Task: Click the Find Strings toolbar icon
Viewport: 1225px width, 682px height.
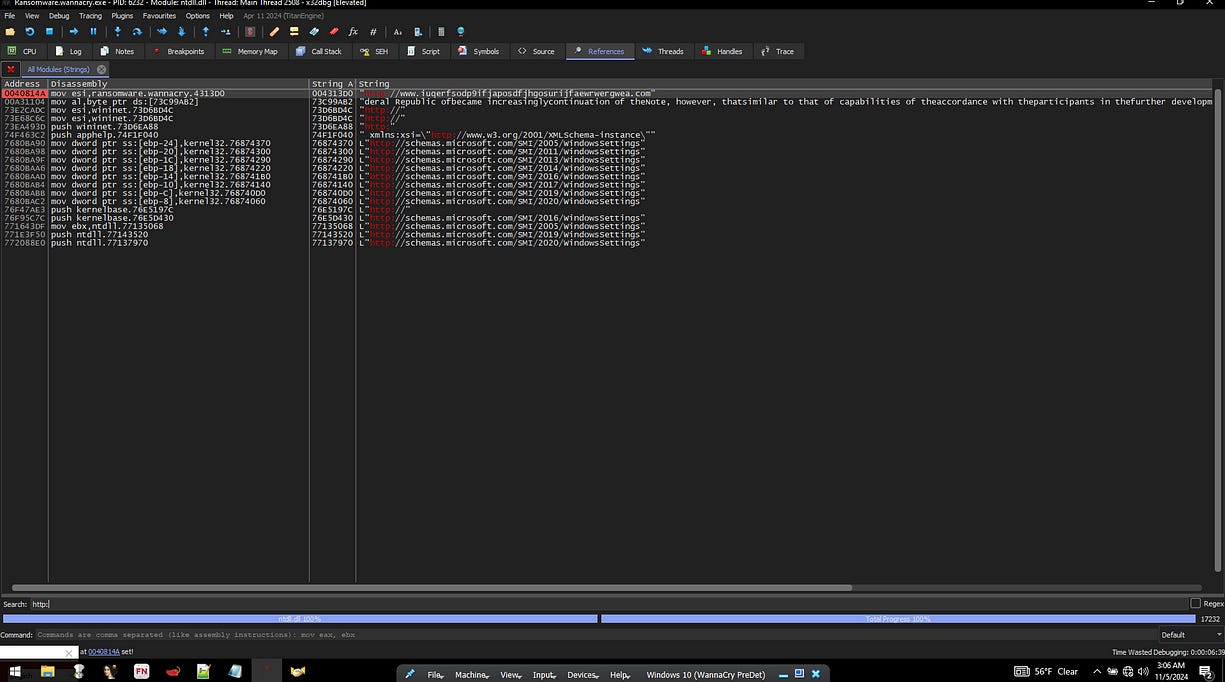Action: coord(397,32)
